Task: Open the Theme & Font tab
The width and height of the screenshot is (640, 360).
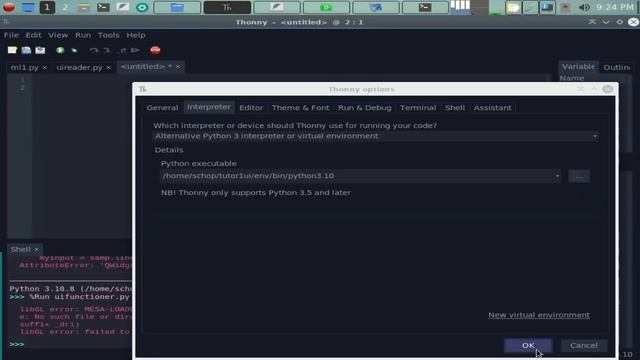Action: coord(300,108)
